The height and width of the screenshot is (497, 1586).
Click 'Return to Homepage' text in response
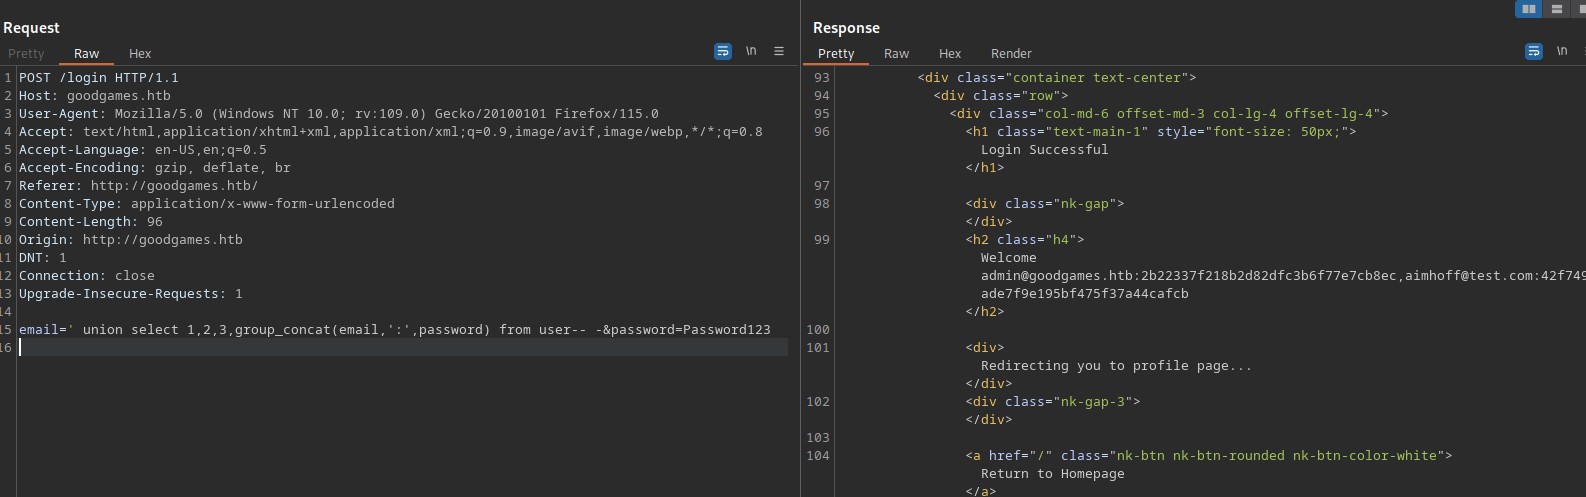[1053, 474]
